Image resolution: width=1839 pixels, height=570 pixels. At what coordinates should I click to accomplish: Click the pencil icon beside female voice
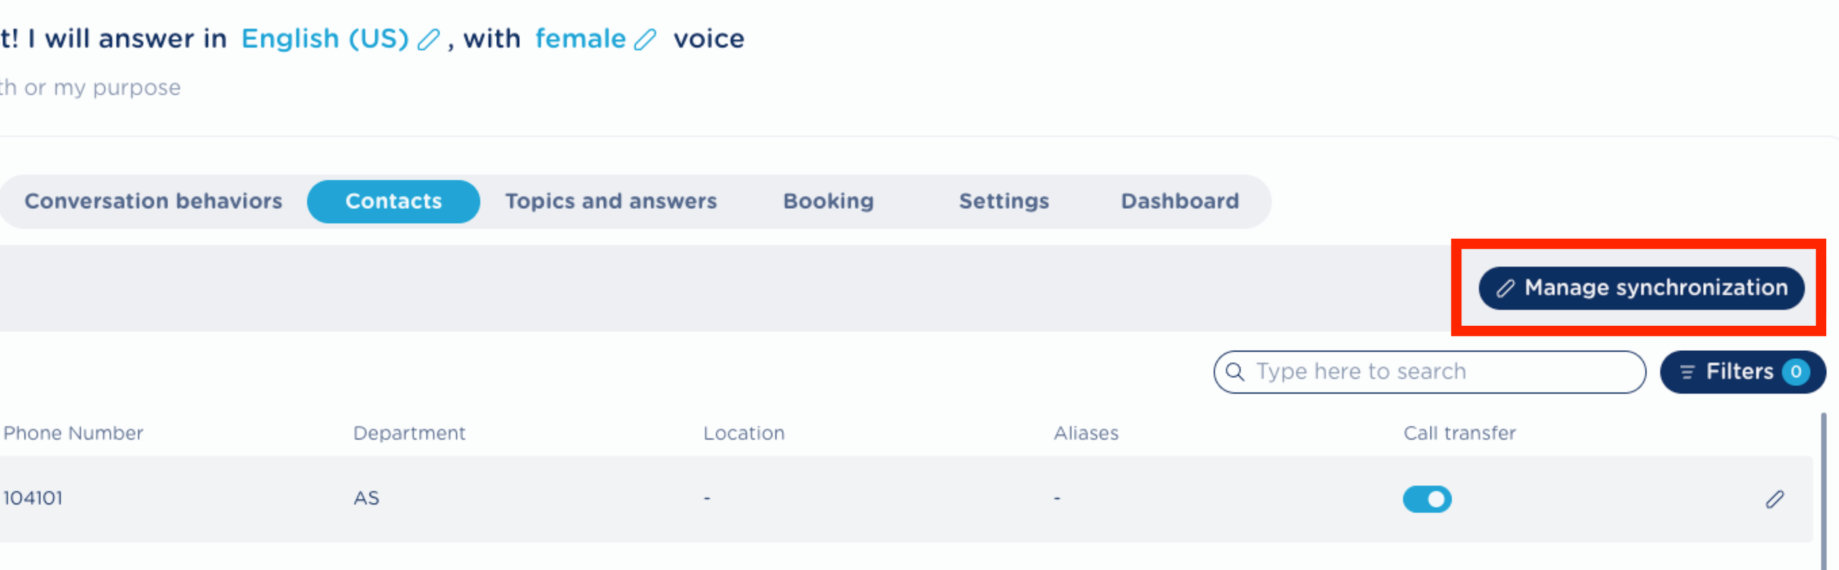click(x=646, y=40)
